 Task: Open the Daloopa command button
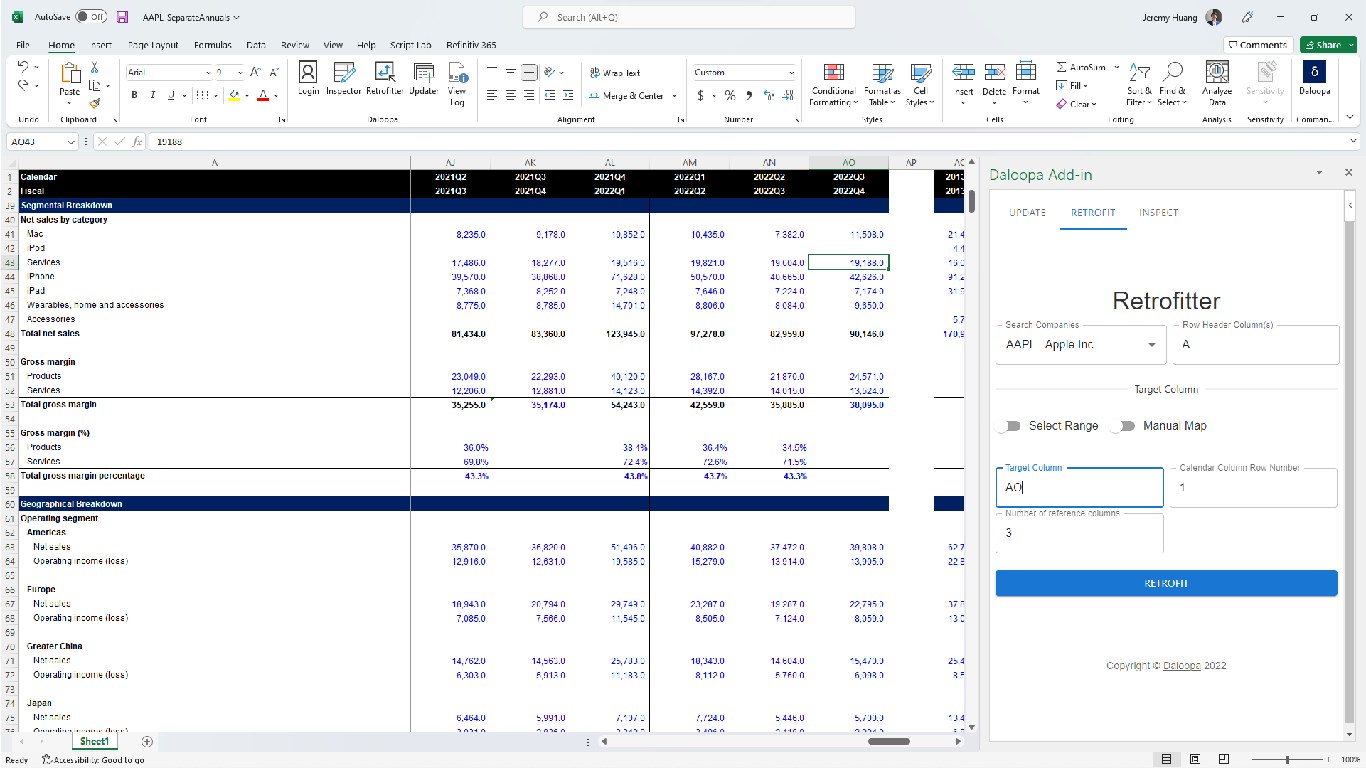pyautogui.click(x=1314, y=79)
